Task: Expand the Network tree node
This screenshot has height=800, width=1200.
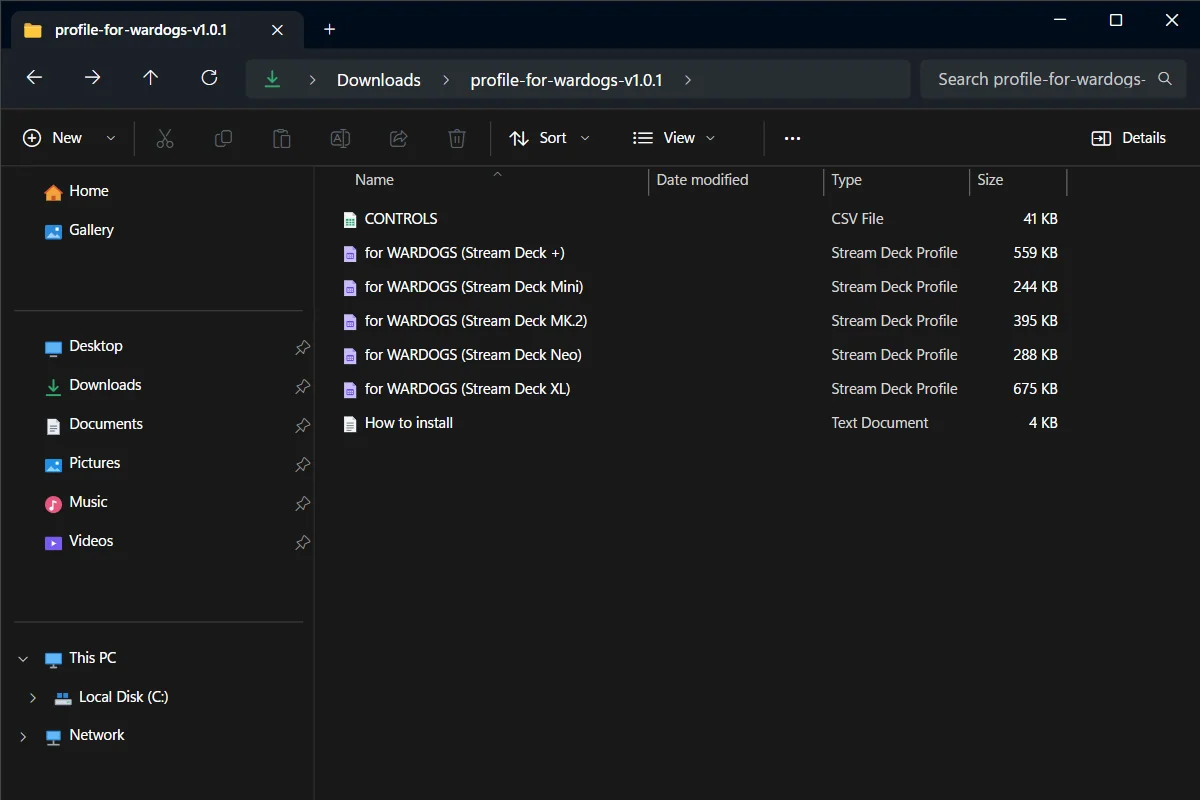Action: pos(23,736)
